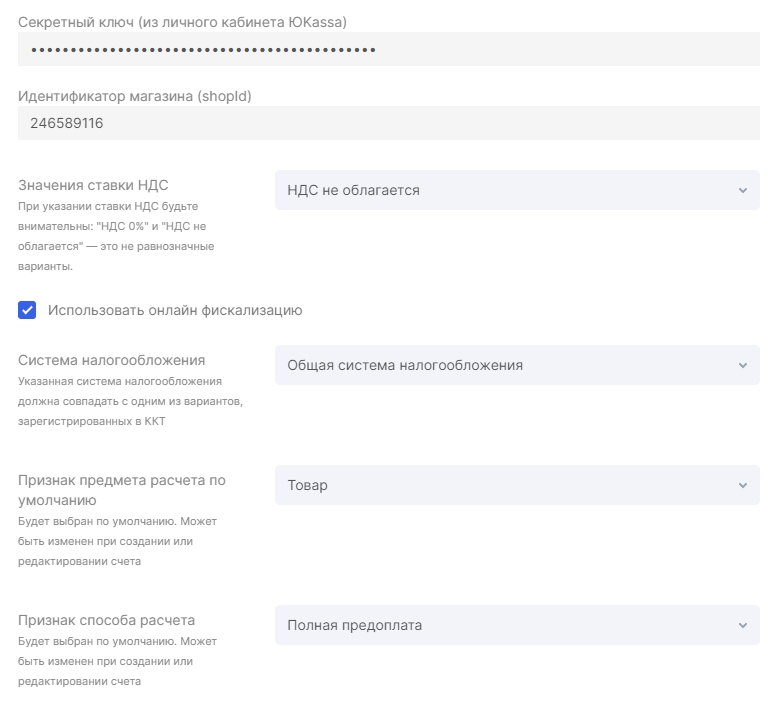Click the chevron arrow beside Товар
This screenshot has width=778, height=704.
pyautogui.click(x=742, y=486)
